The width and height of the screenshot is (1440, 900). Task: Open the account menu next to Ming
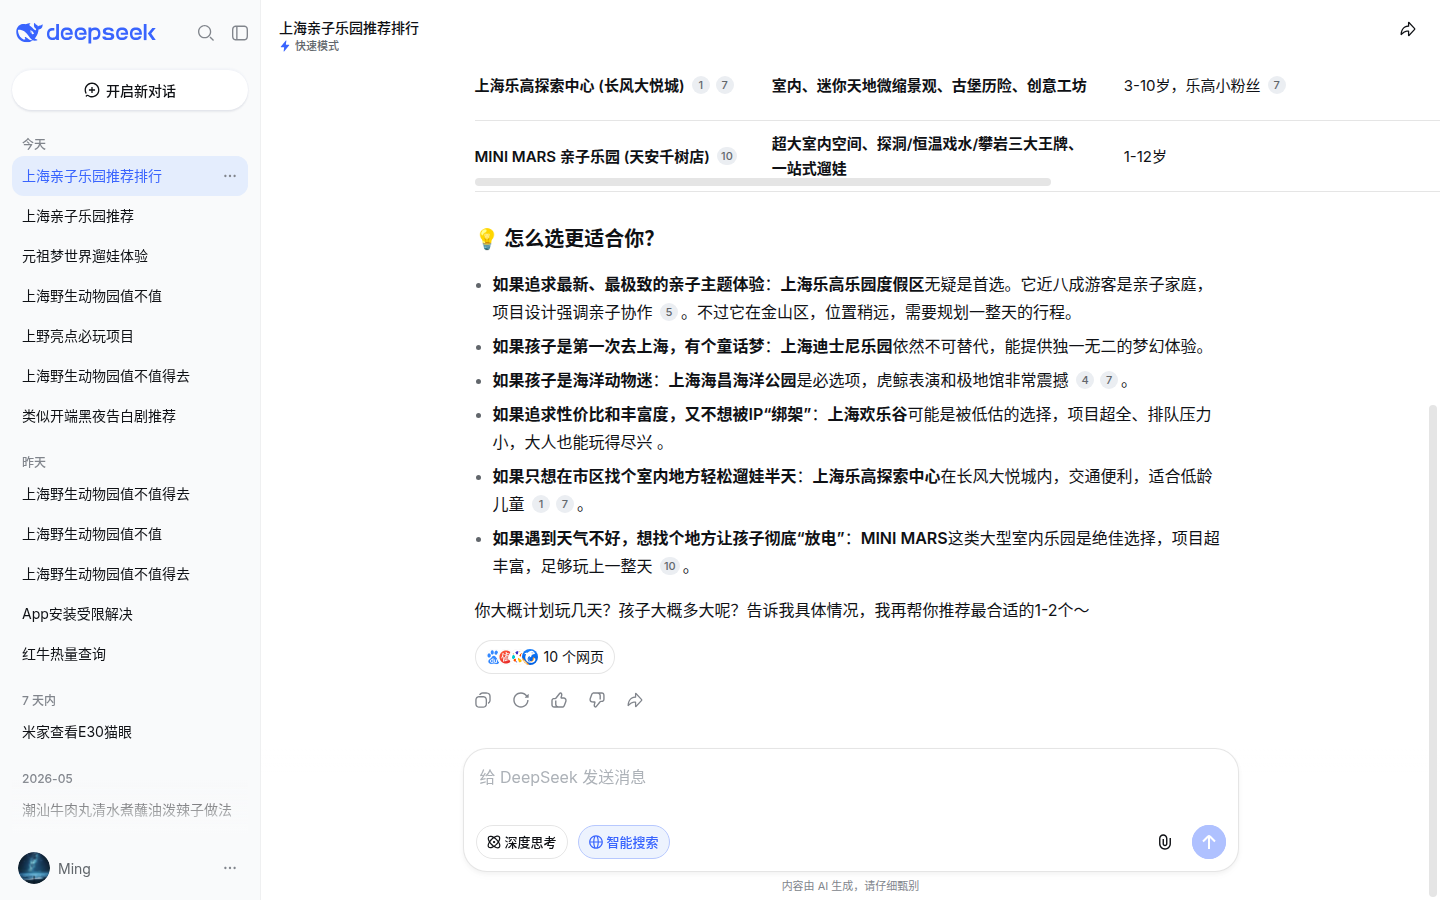click(x=230, y=868)
